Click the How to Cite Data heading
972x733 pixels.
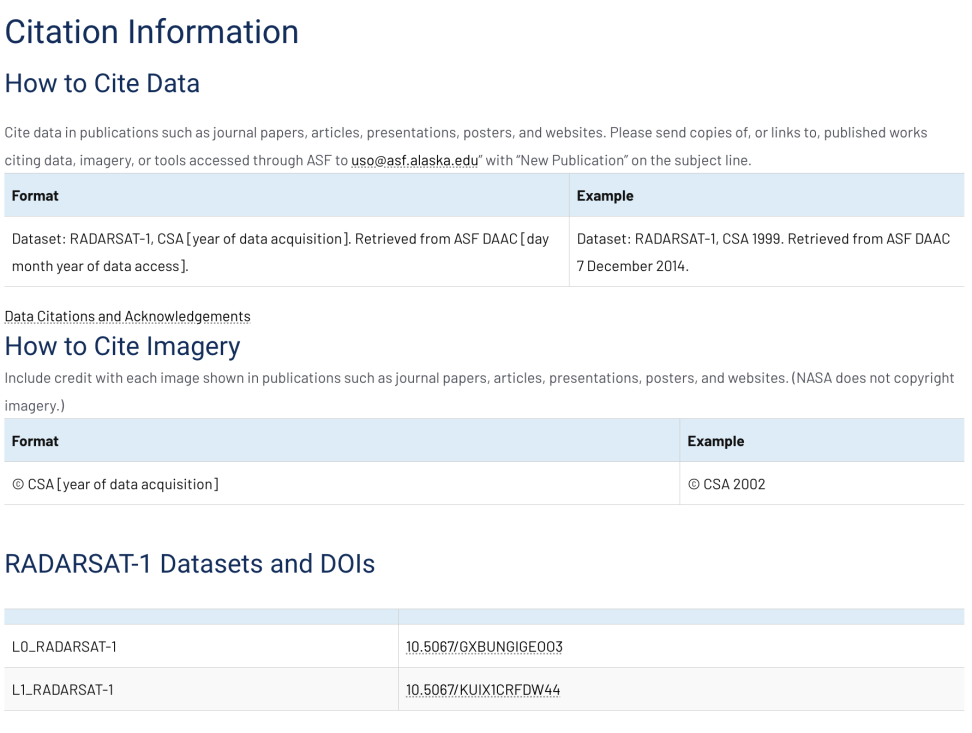click(x=102, y=83)
